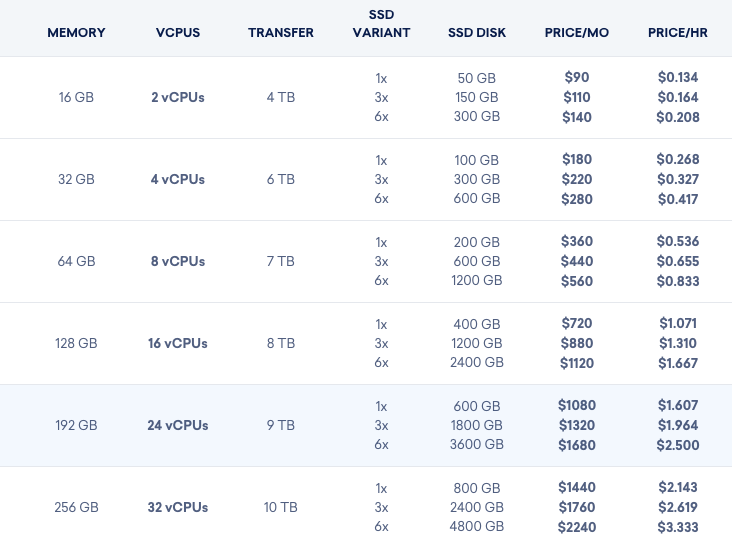
Task: Select the 4 vCPUs plan row
Action: 366,179
